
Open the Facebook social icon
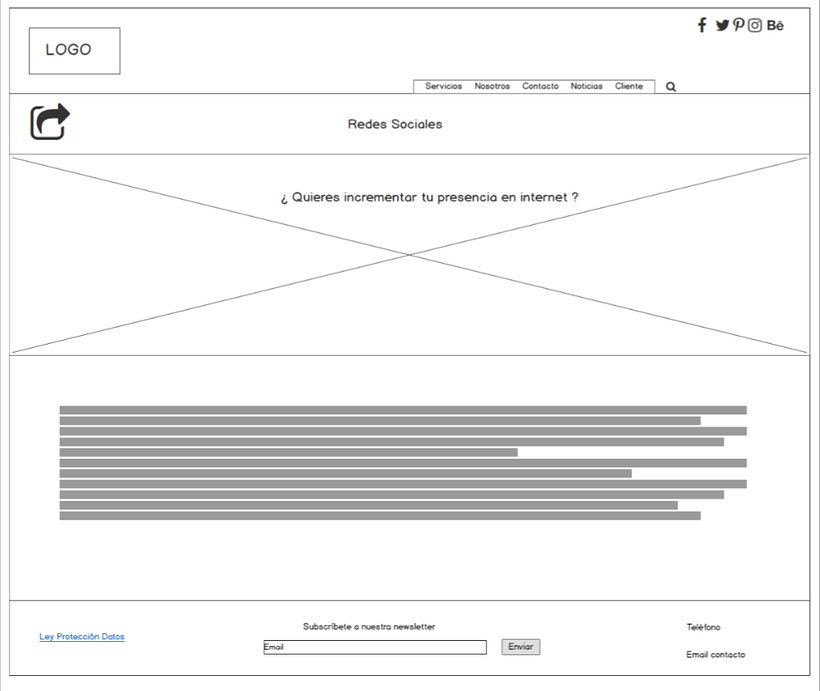702,25
